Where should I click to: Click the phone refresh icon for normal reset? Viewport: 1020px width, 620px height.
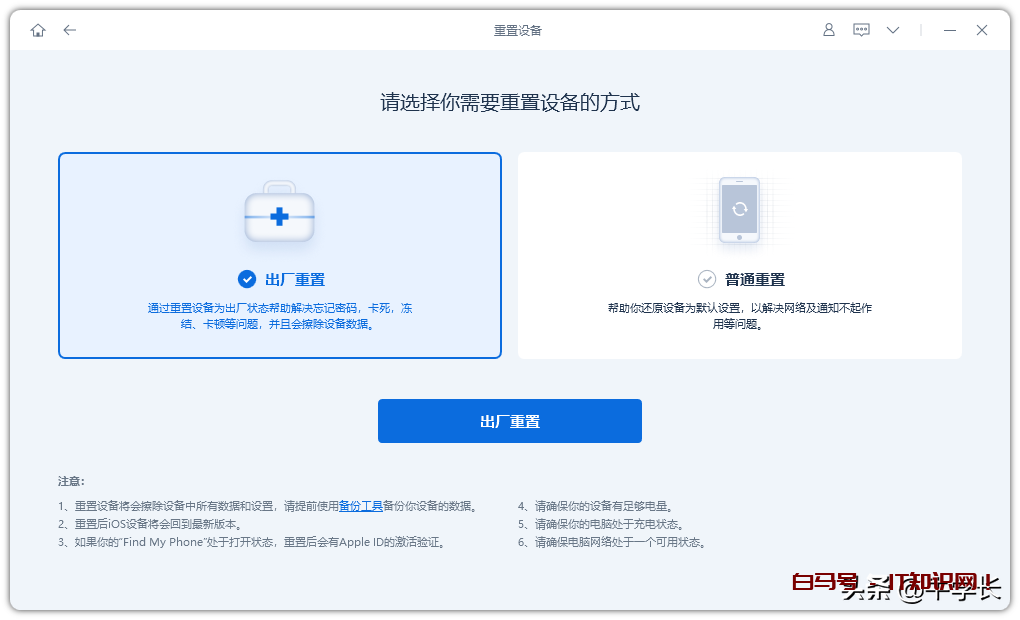(739, 210)
